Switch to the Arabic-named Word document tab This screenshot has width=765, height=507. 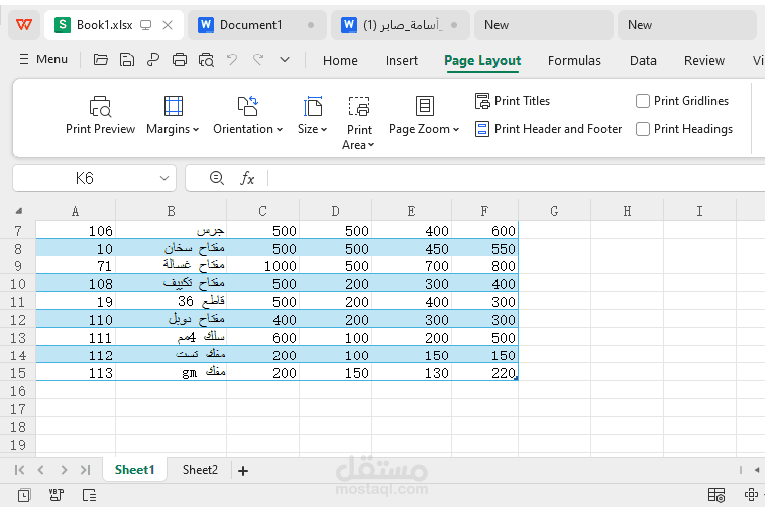pos(400,25)
